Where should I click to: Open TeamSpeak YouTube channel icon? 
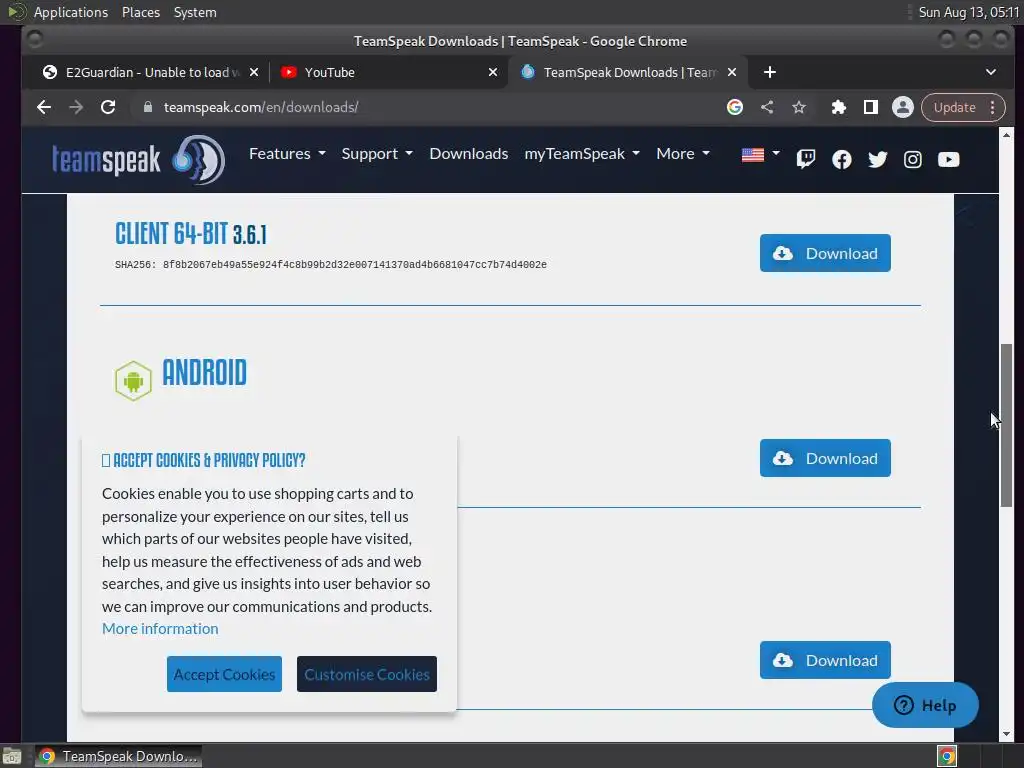pos(948,159)
